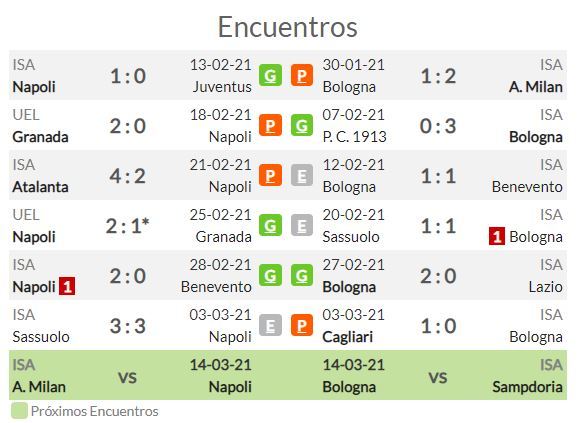Screen dimensions: 581x423
Task: Click the gray E badge for Bologna–Benevento match
Action: pyautogui.click(x=302, y=175)
